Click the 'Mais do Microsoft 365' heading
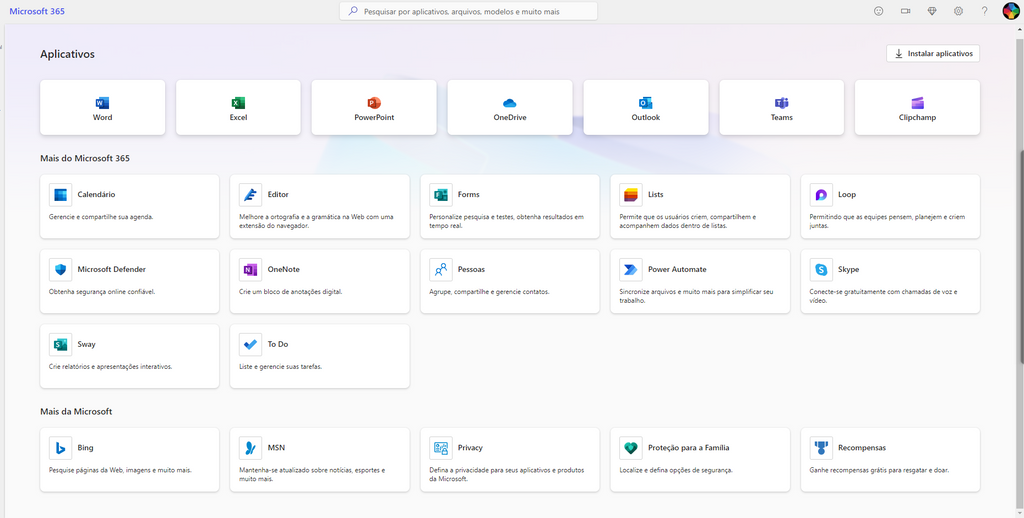The height and width of the screenshot is (518, 1024). (85, 158)
